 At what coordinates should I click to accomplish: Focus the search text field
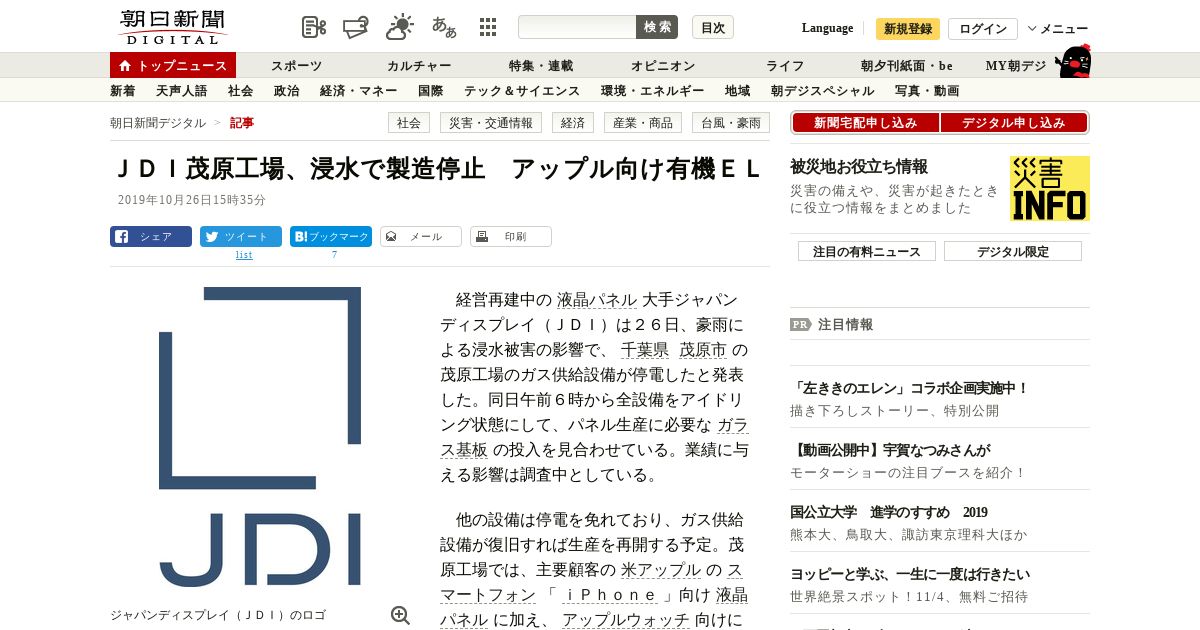pos(577,27)
